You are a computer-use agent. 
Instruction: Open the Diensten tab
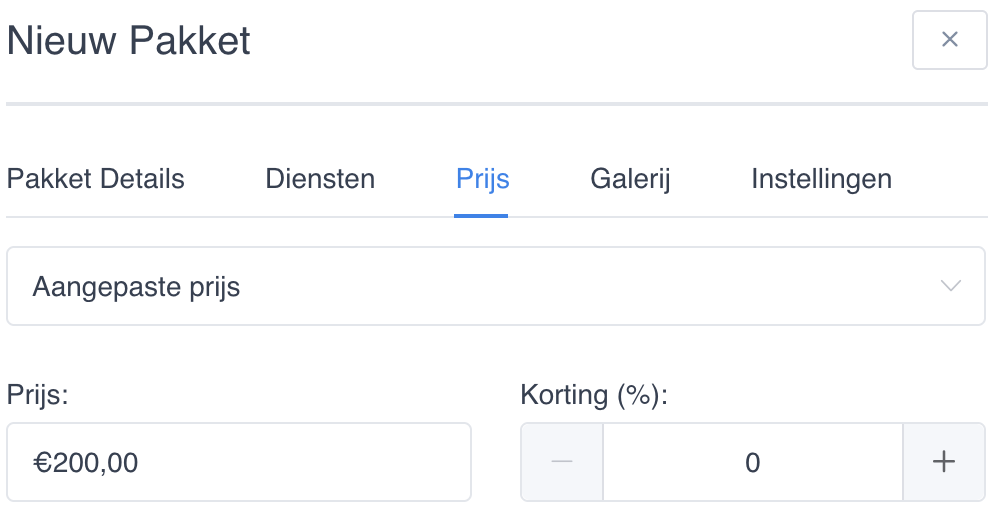320,180
